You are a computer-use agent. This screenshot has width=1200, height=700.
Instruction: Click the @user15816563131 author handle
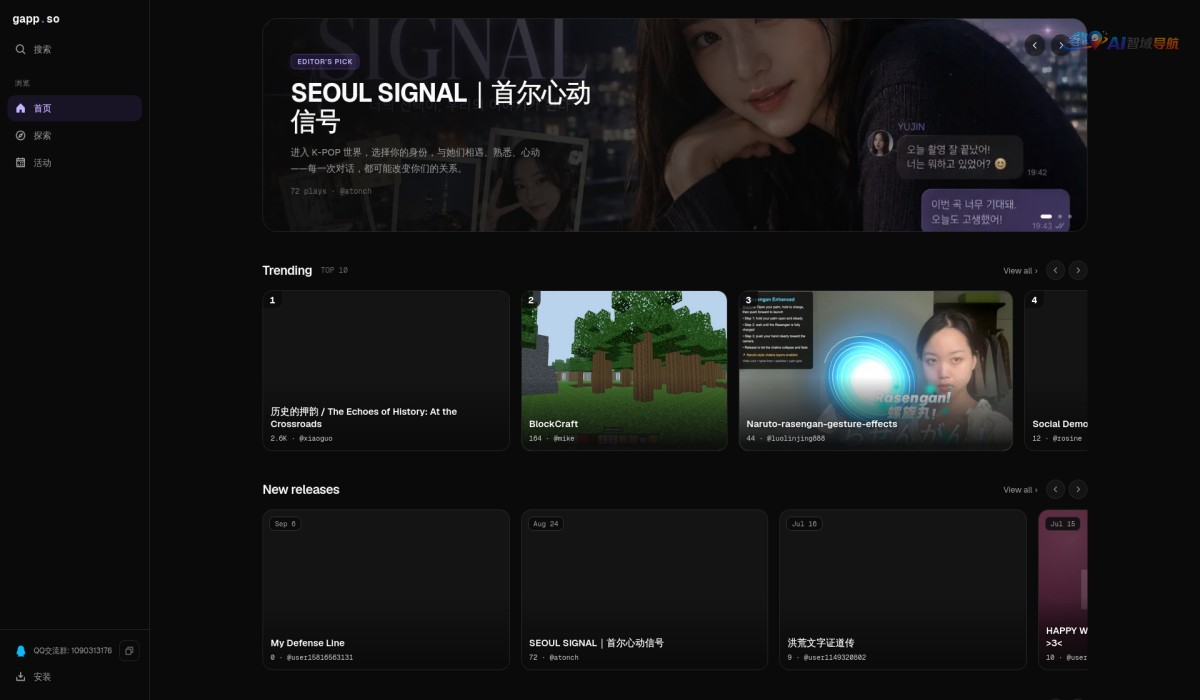click(320, 658)
